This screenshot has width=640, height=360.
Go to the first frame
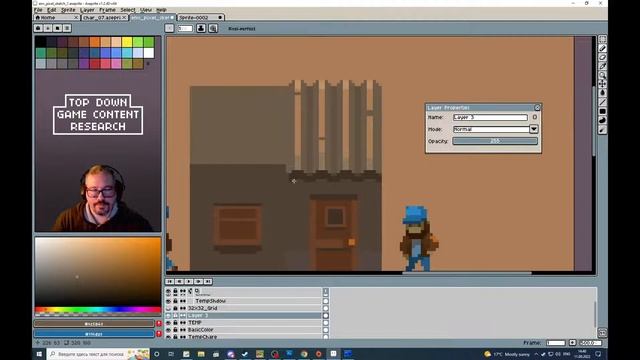169,282
